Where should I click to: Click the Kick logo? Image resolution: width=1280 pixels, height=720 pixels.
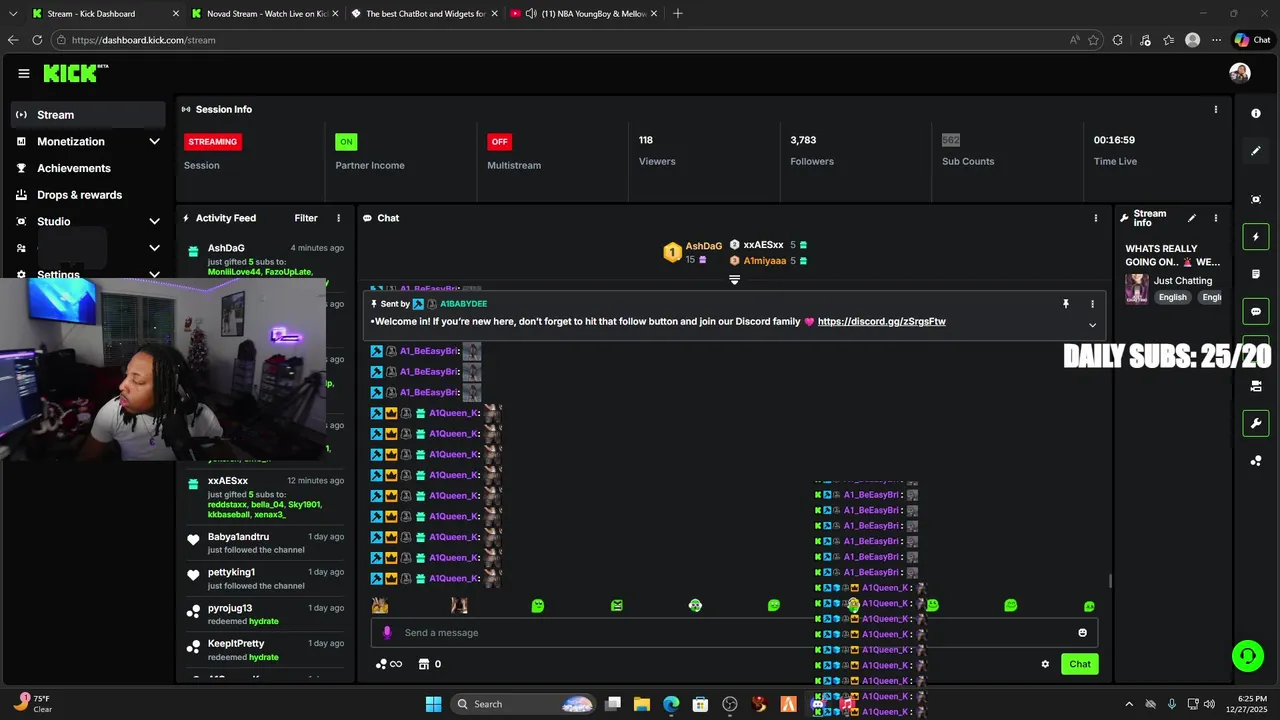[x=75, y=73]
